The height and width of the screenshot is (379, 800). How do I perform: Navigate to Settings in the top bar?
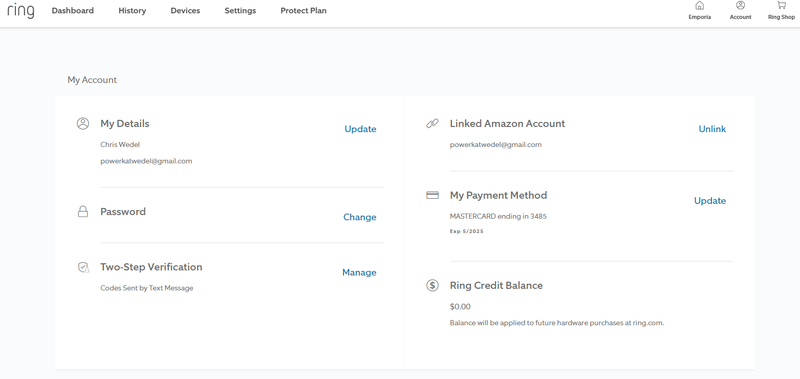point(240,11)
